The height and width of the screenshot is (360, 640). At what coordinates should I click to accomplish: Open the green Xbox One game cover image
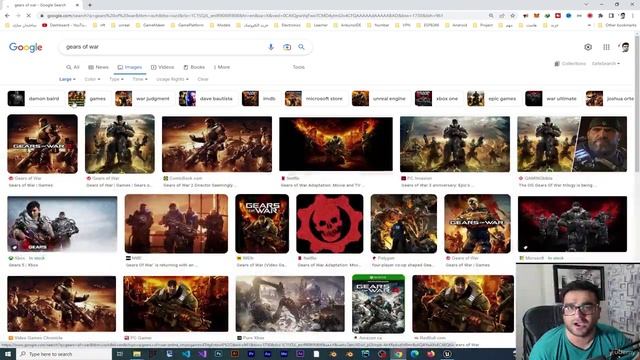[x=378, y=304]
